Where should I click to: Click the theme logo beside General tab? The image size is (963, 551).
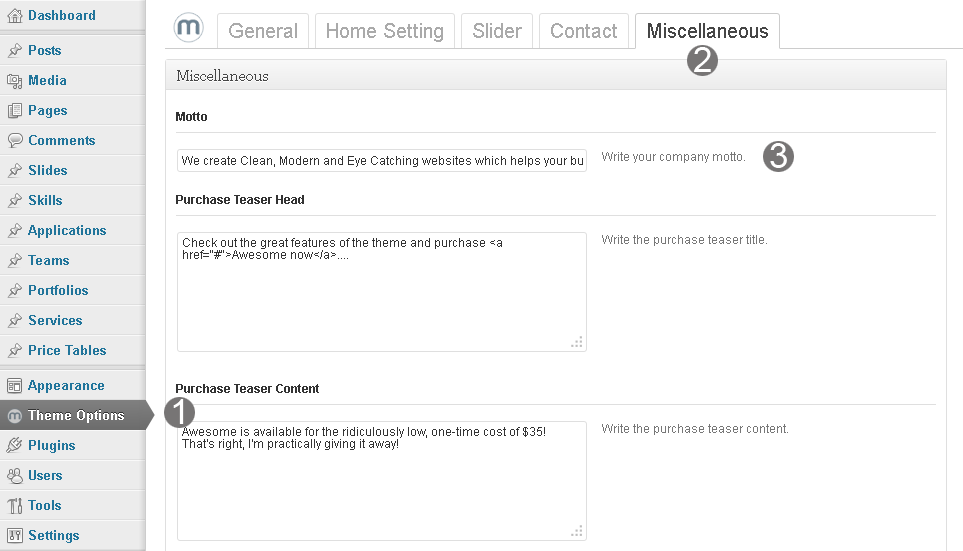pos(188,28)
